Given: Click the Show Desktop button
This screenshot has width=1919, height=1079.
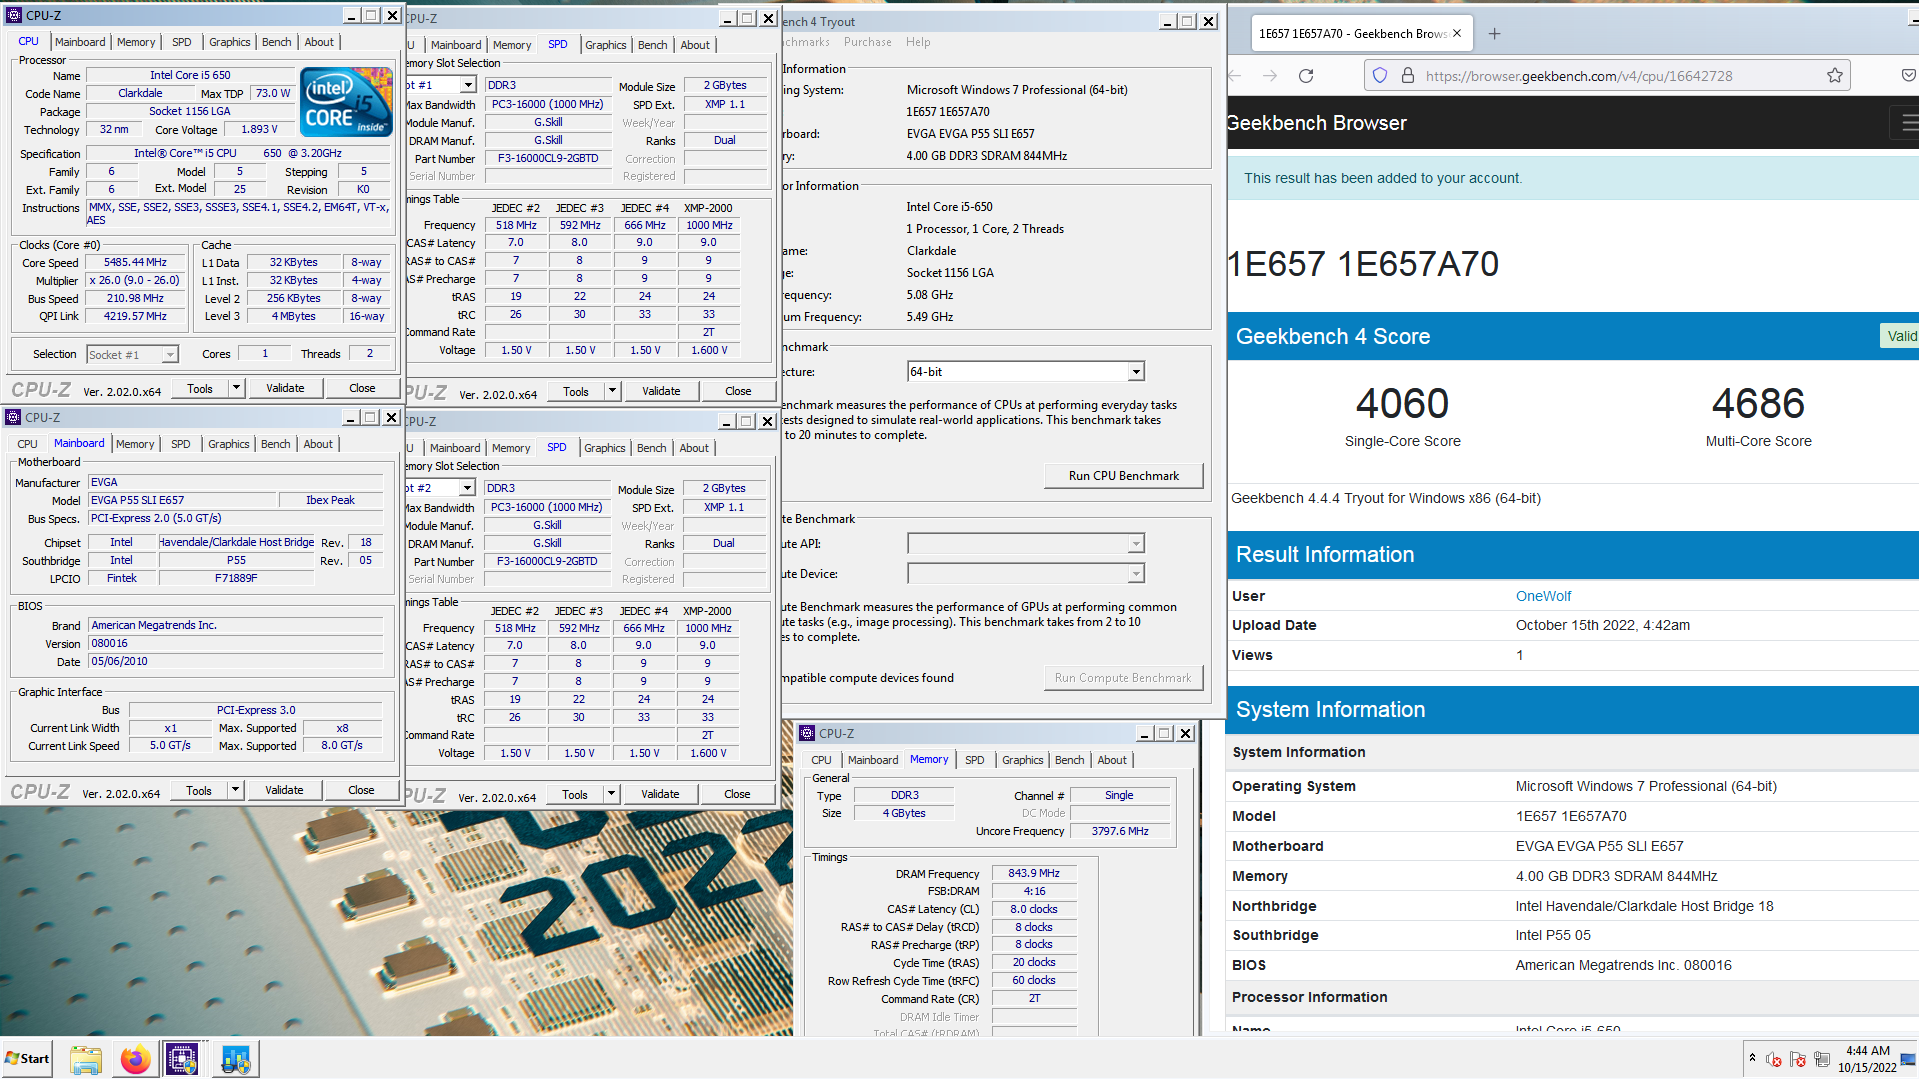Looking at the screenshot, I should [x=1909, y=1059].
